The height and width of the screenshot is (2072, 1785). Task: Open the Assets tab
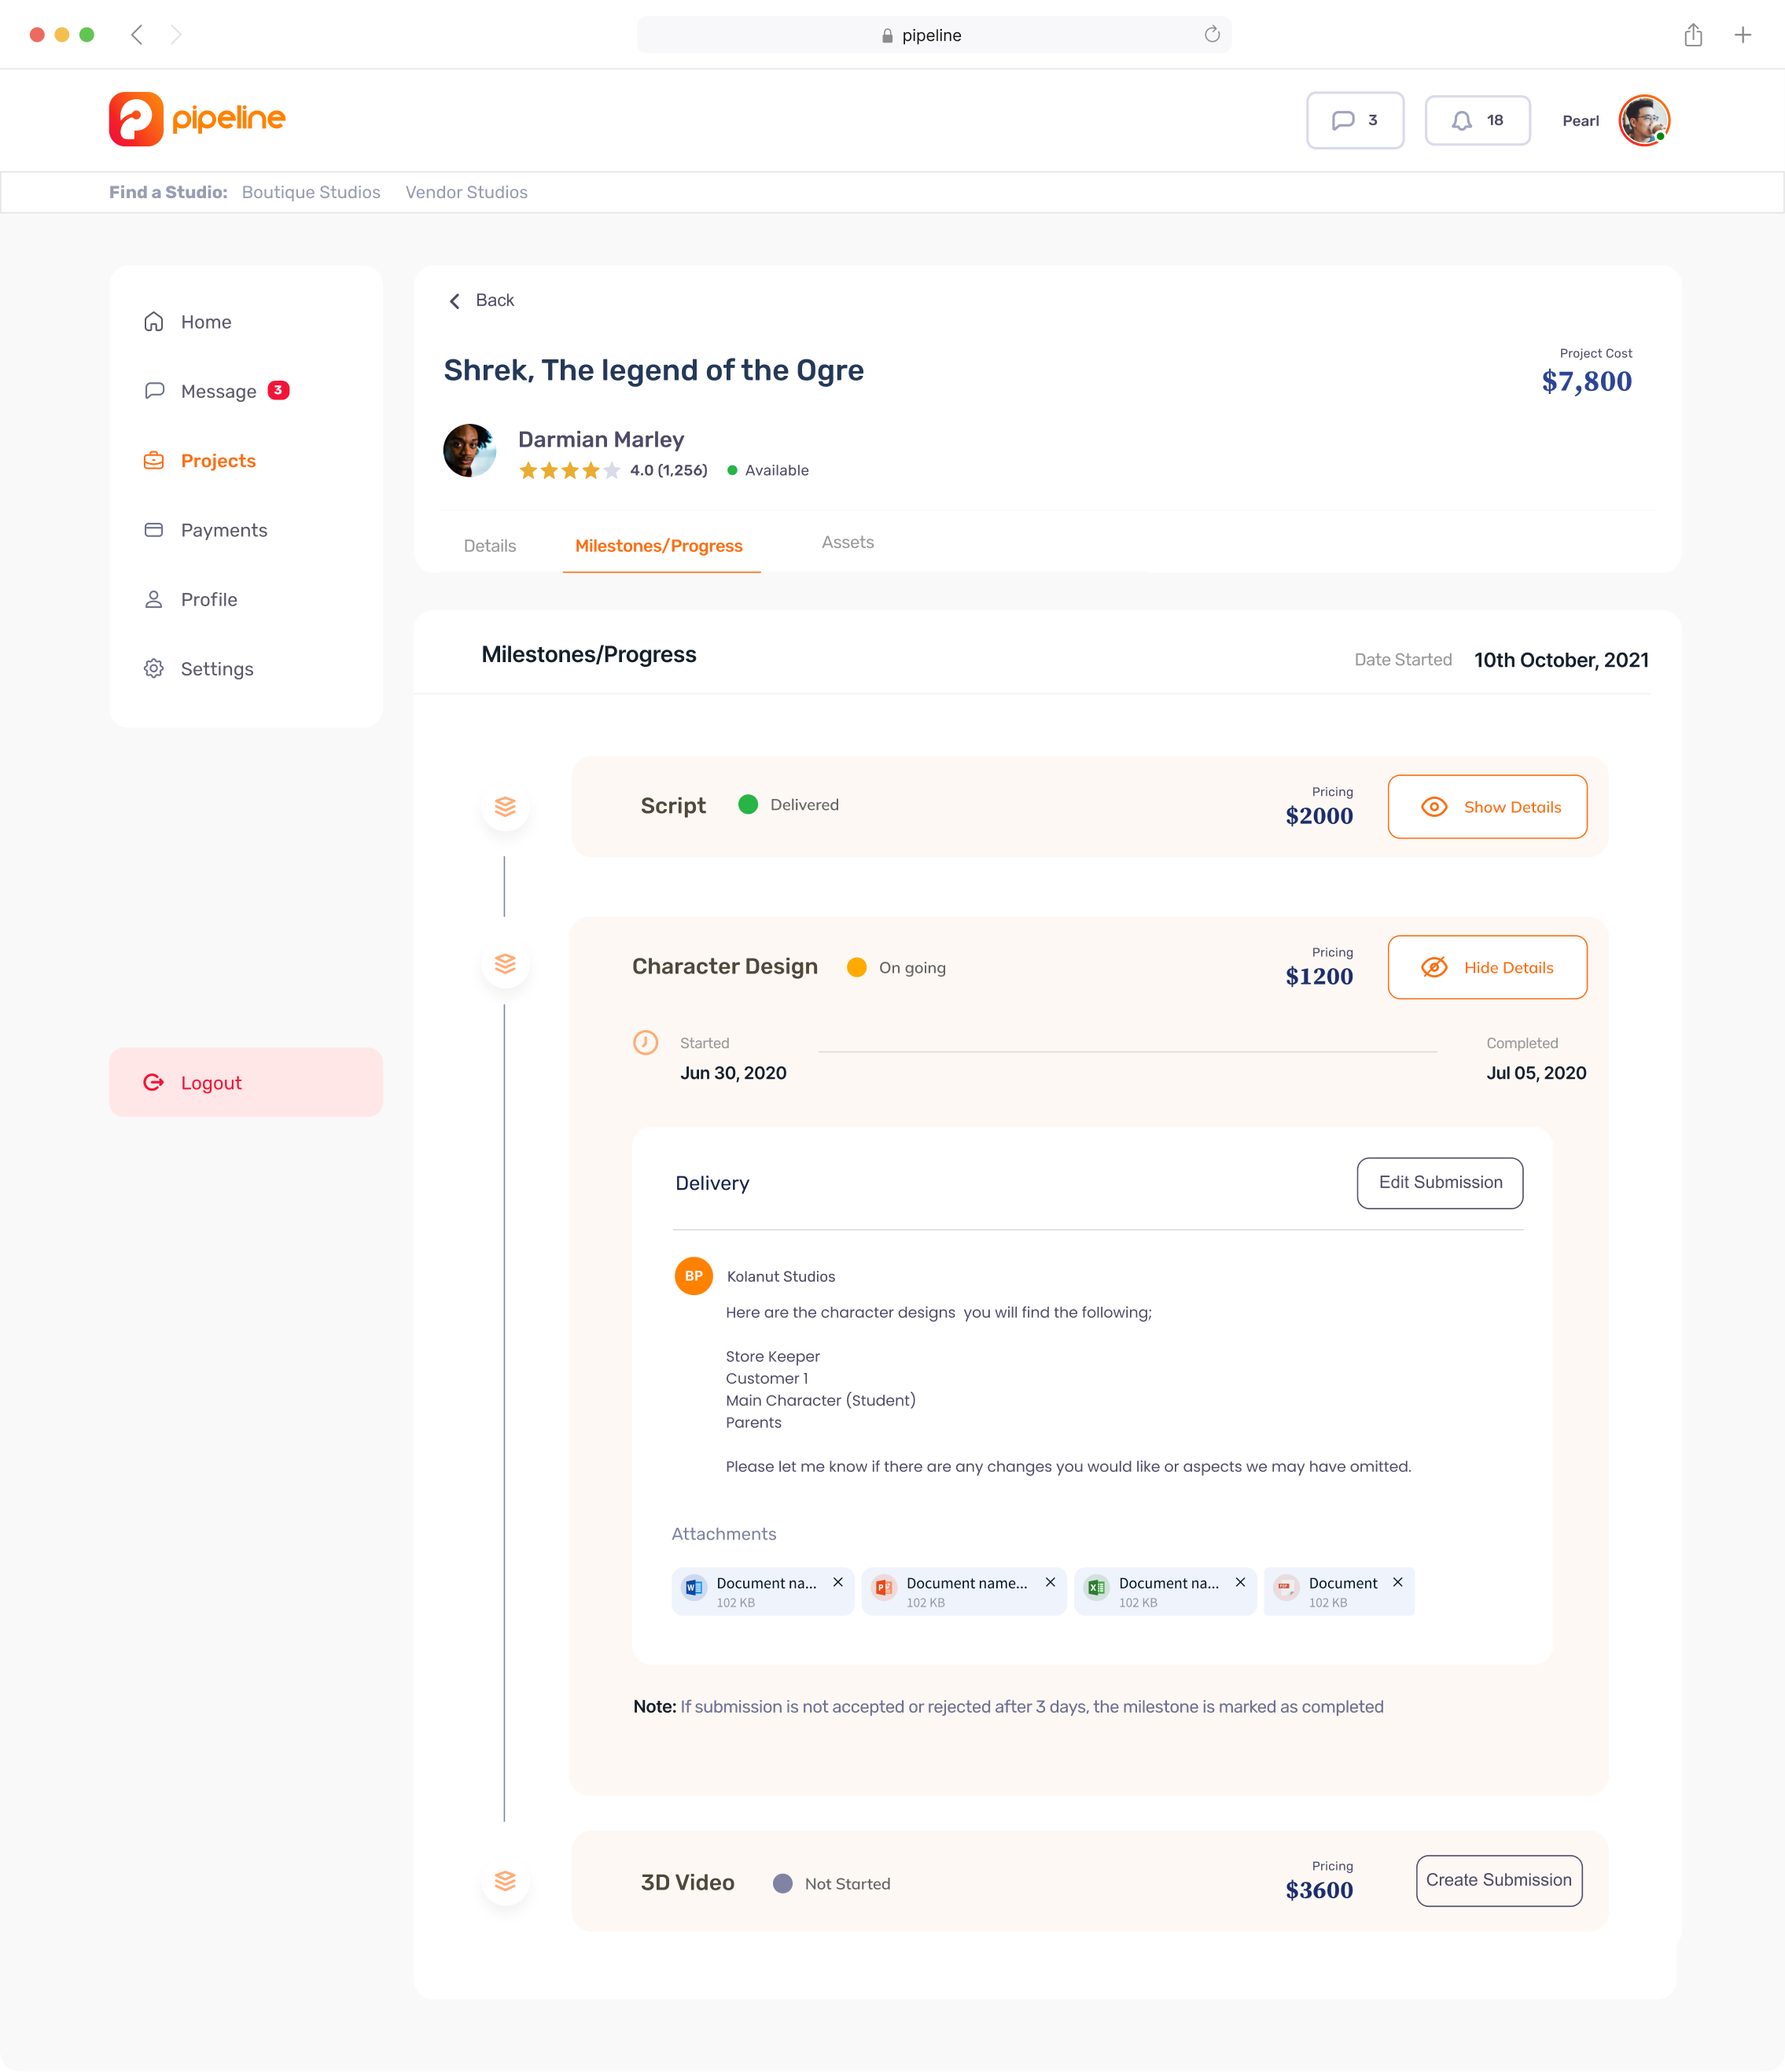848,542
